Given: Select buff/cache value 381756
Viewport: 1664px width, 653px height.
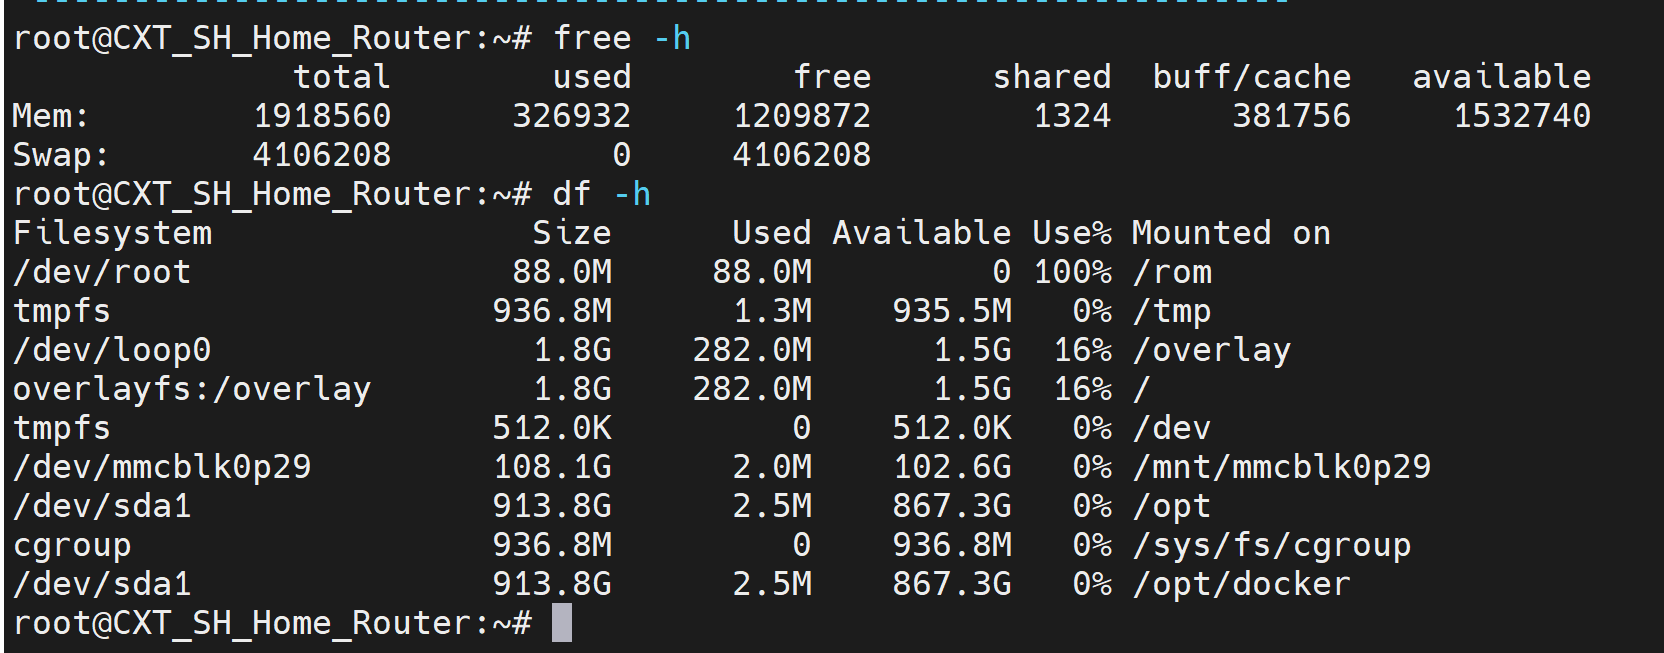Looking at the screenshot, I should click(1292, 116).
